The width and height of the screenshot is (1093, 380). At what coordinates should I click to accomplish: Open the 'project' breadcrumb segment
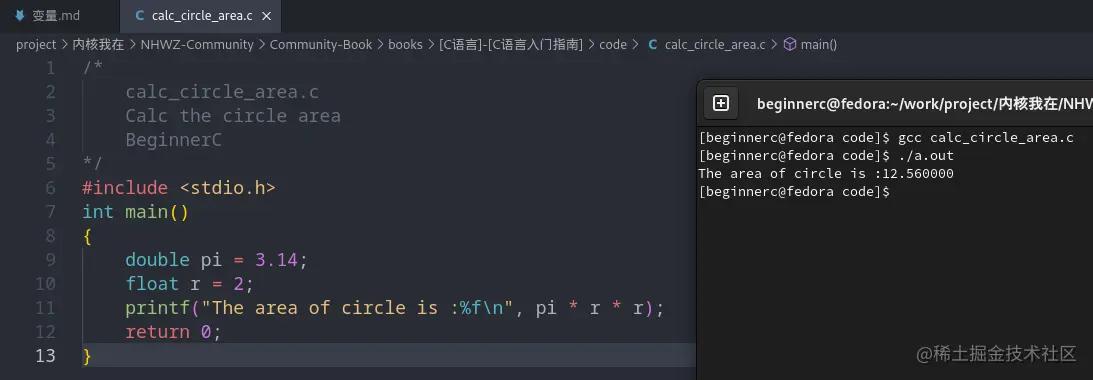pos(36,45)
